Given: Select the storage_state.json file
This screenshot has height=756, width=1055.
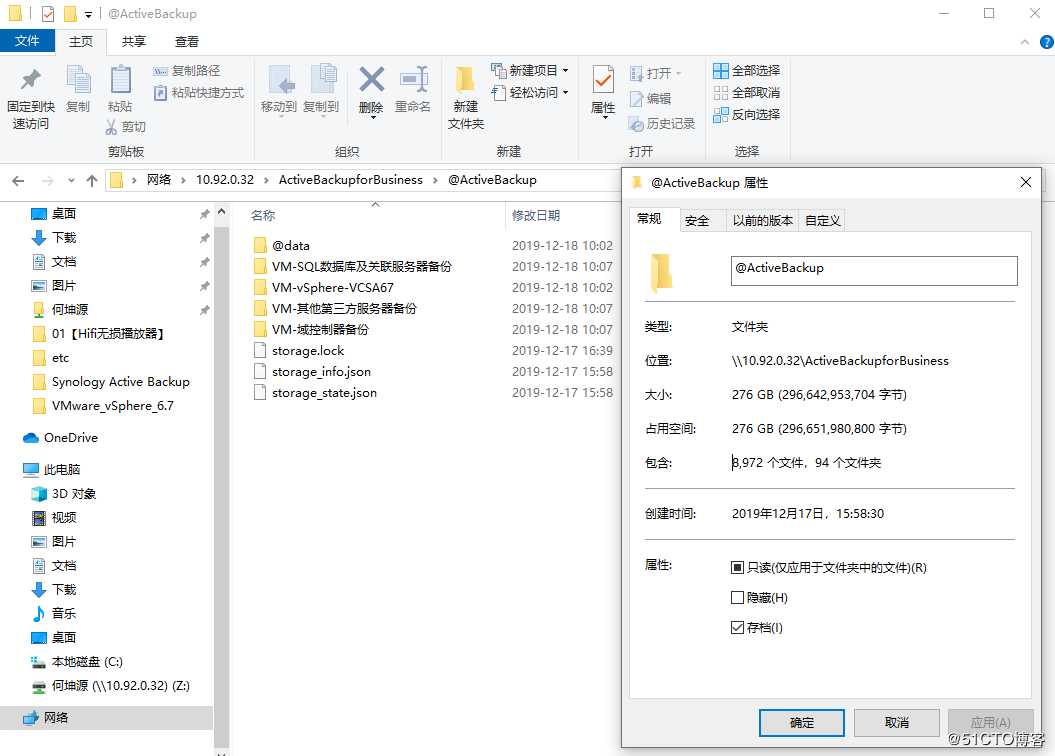Looking at the screenshot, I should [x=315, y=392].
